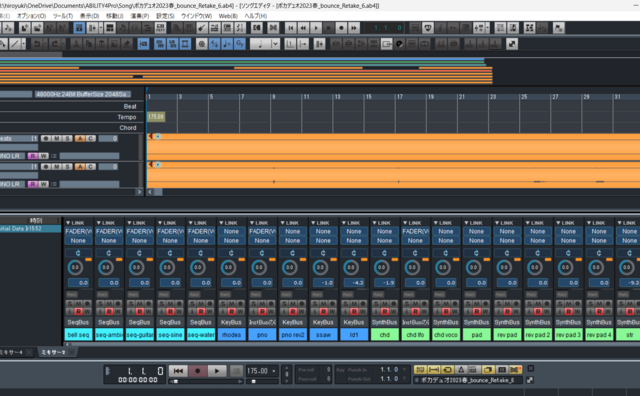Click the undo arrow icon

37,44
